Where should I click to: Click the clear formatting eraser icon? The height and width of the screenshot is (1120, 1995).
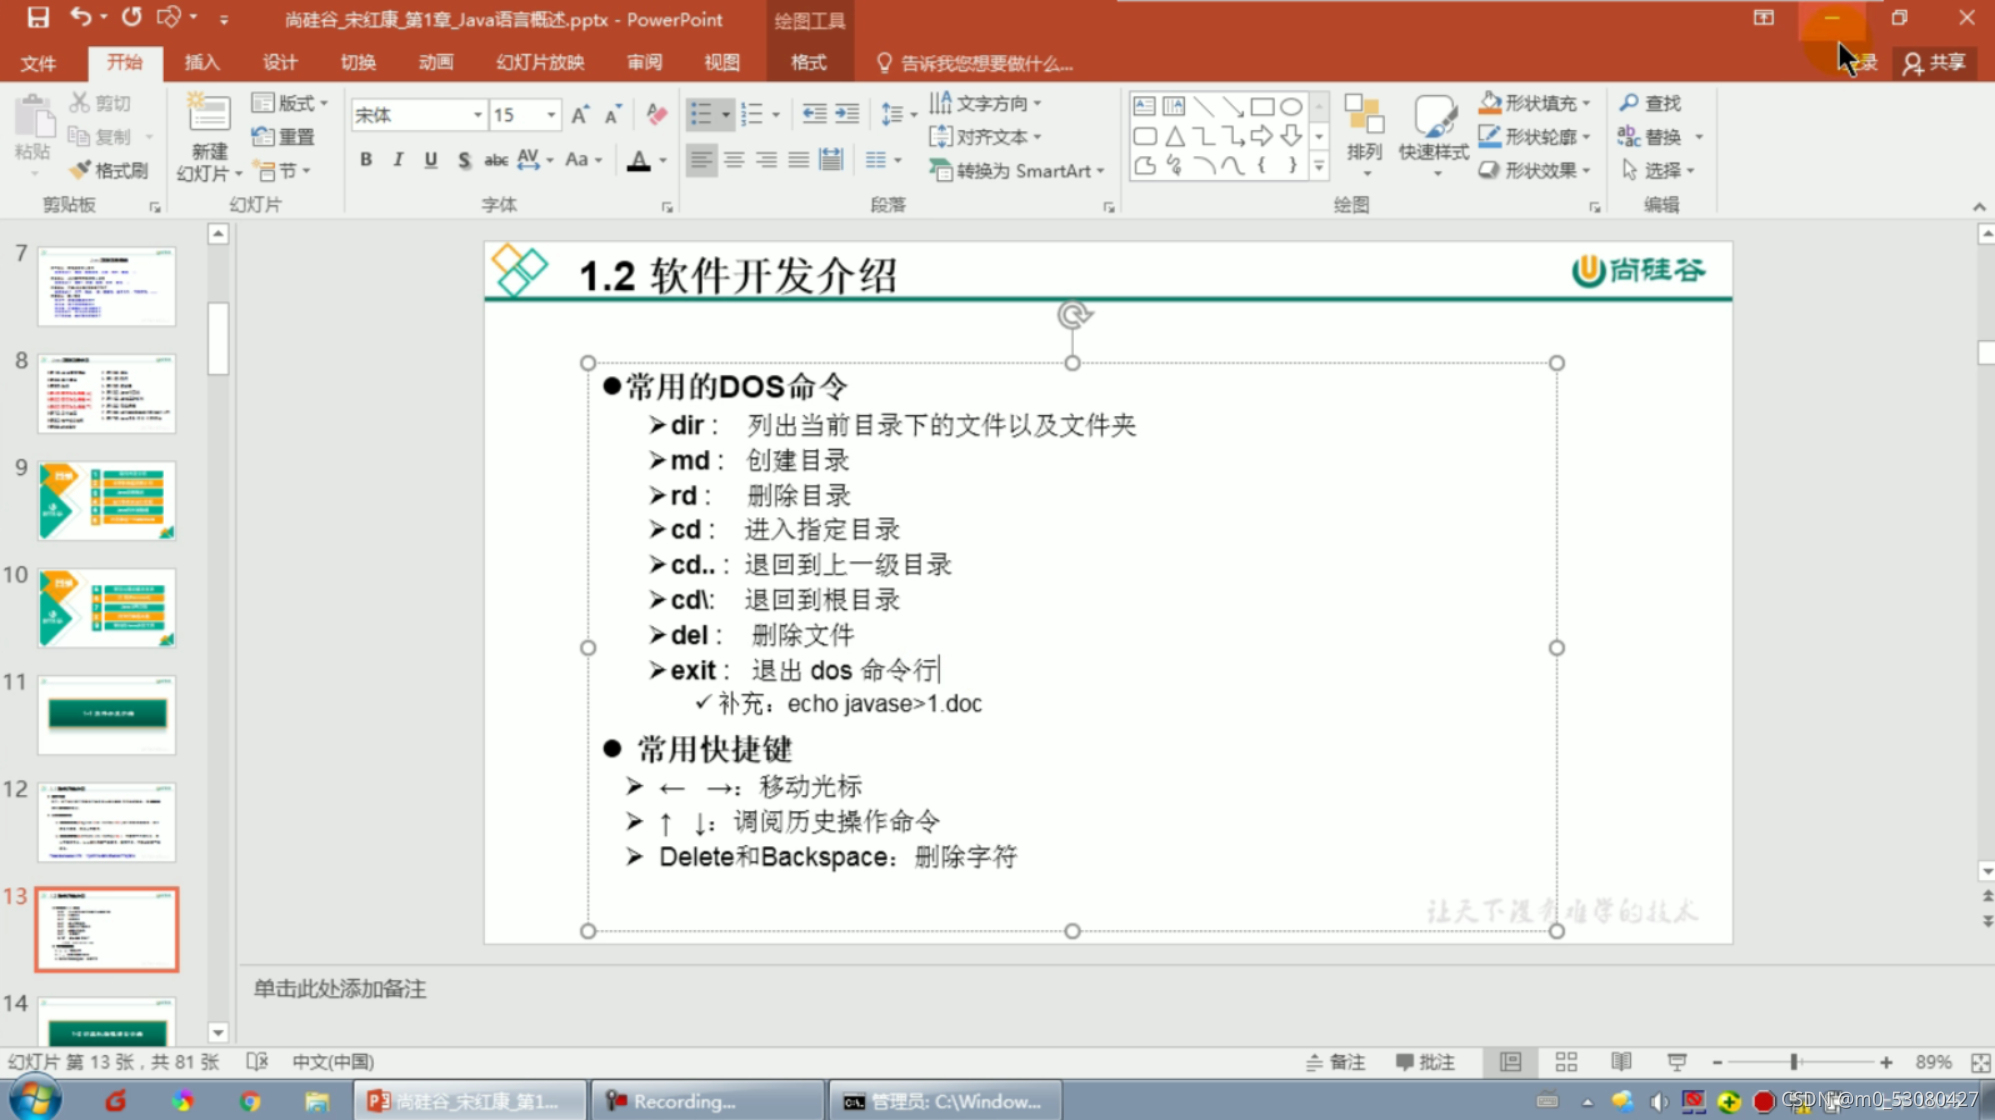[656, 115]
